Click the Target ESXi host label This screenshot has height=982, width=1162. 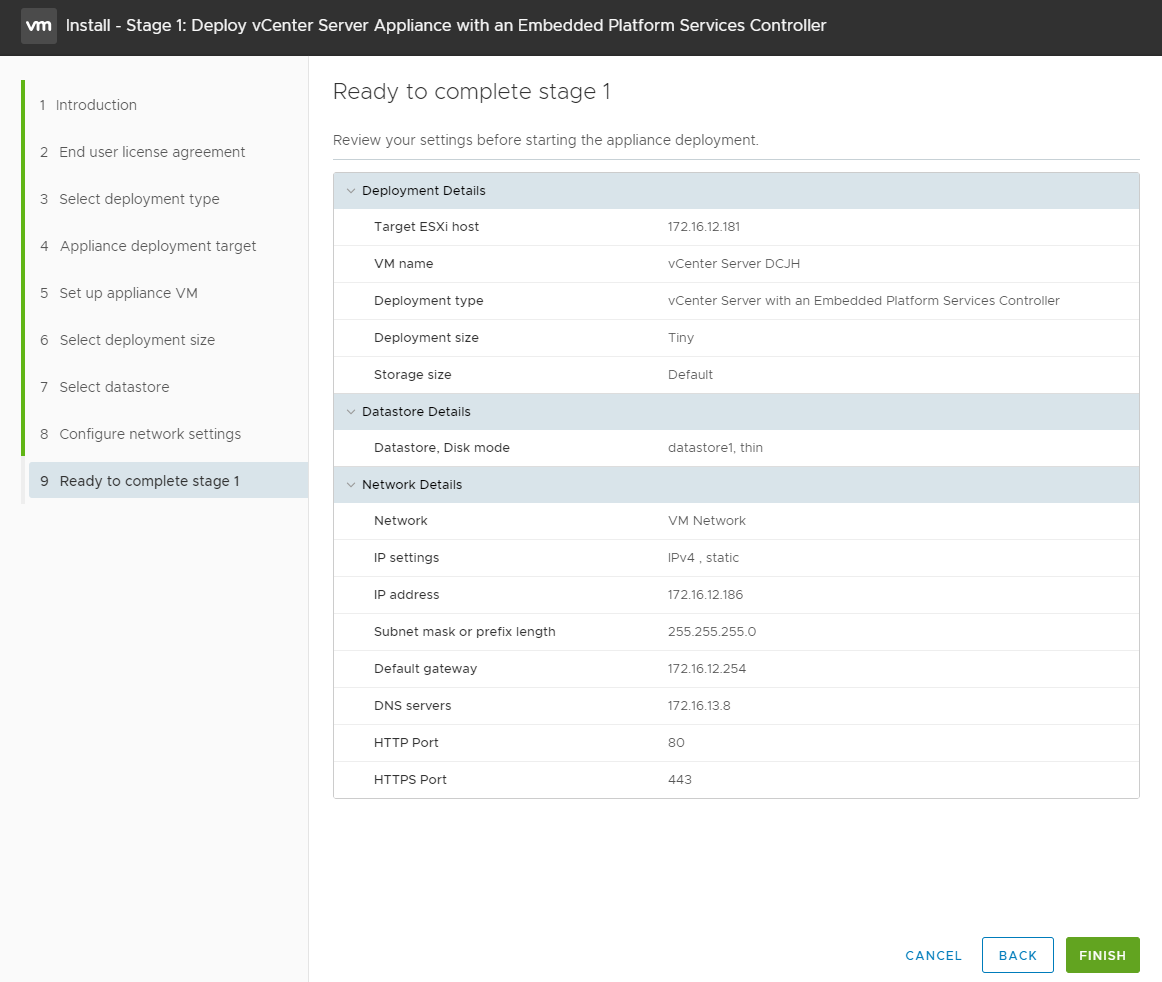(x=426, y=227)
